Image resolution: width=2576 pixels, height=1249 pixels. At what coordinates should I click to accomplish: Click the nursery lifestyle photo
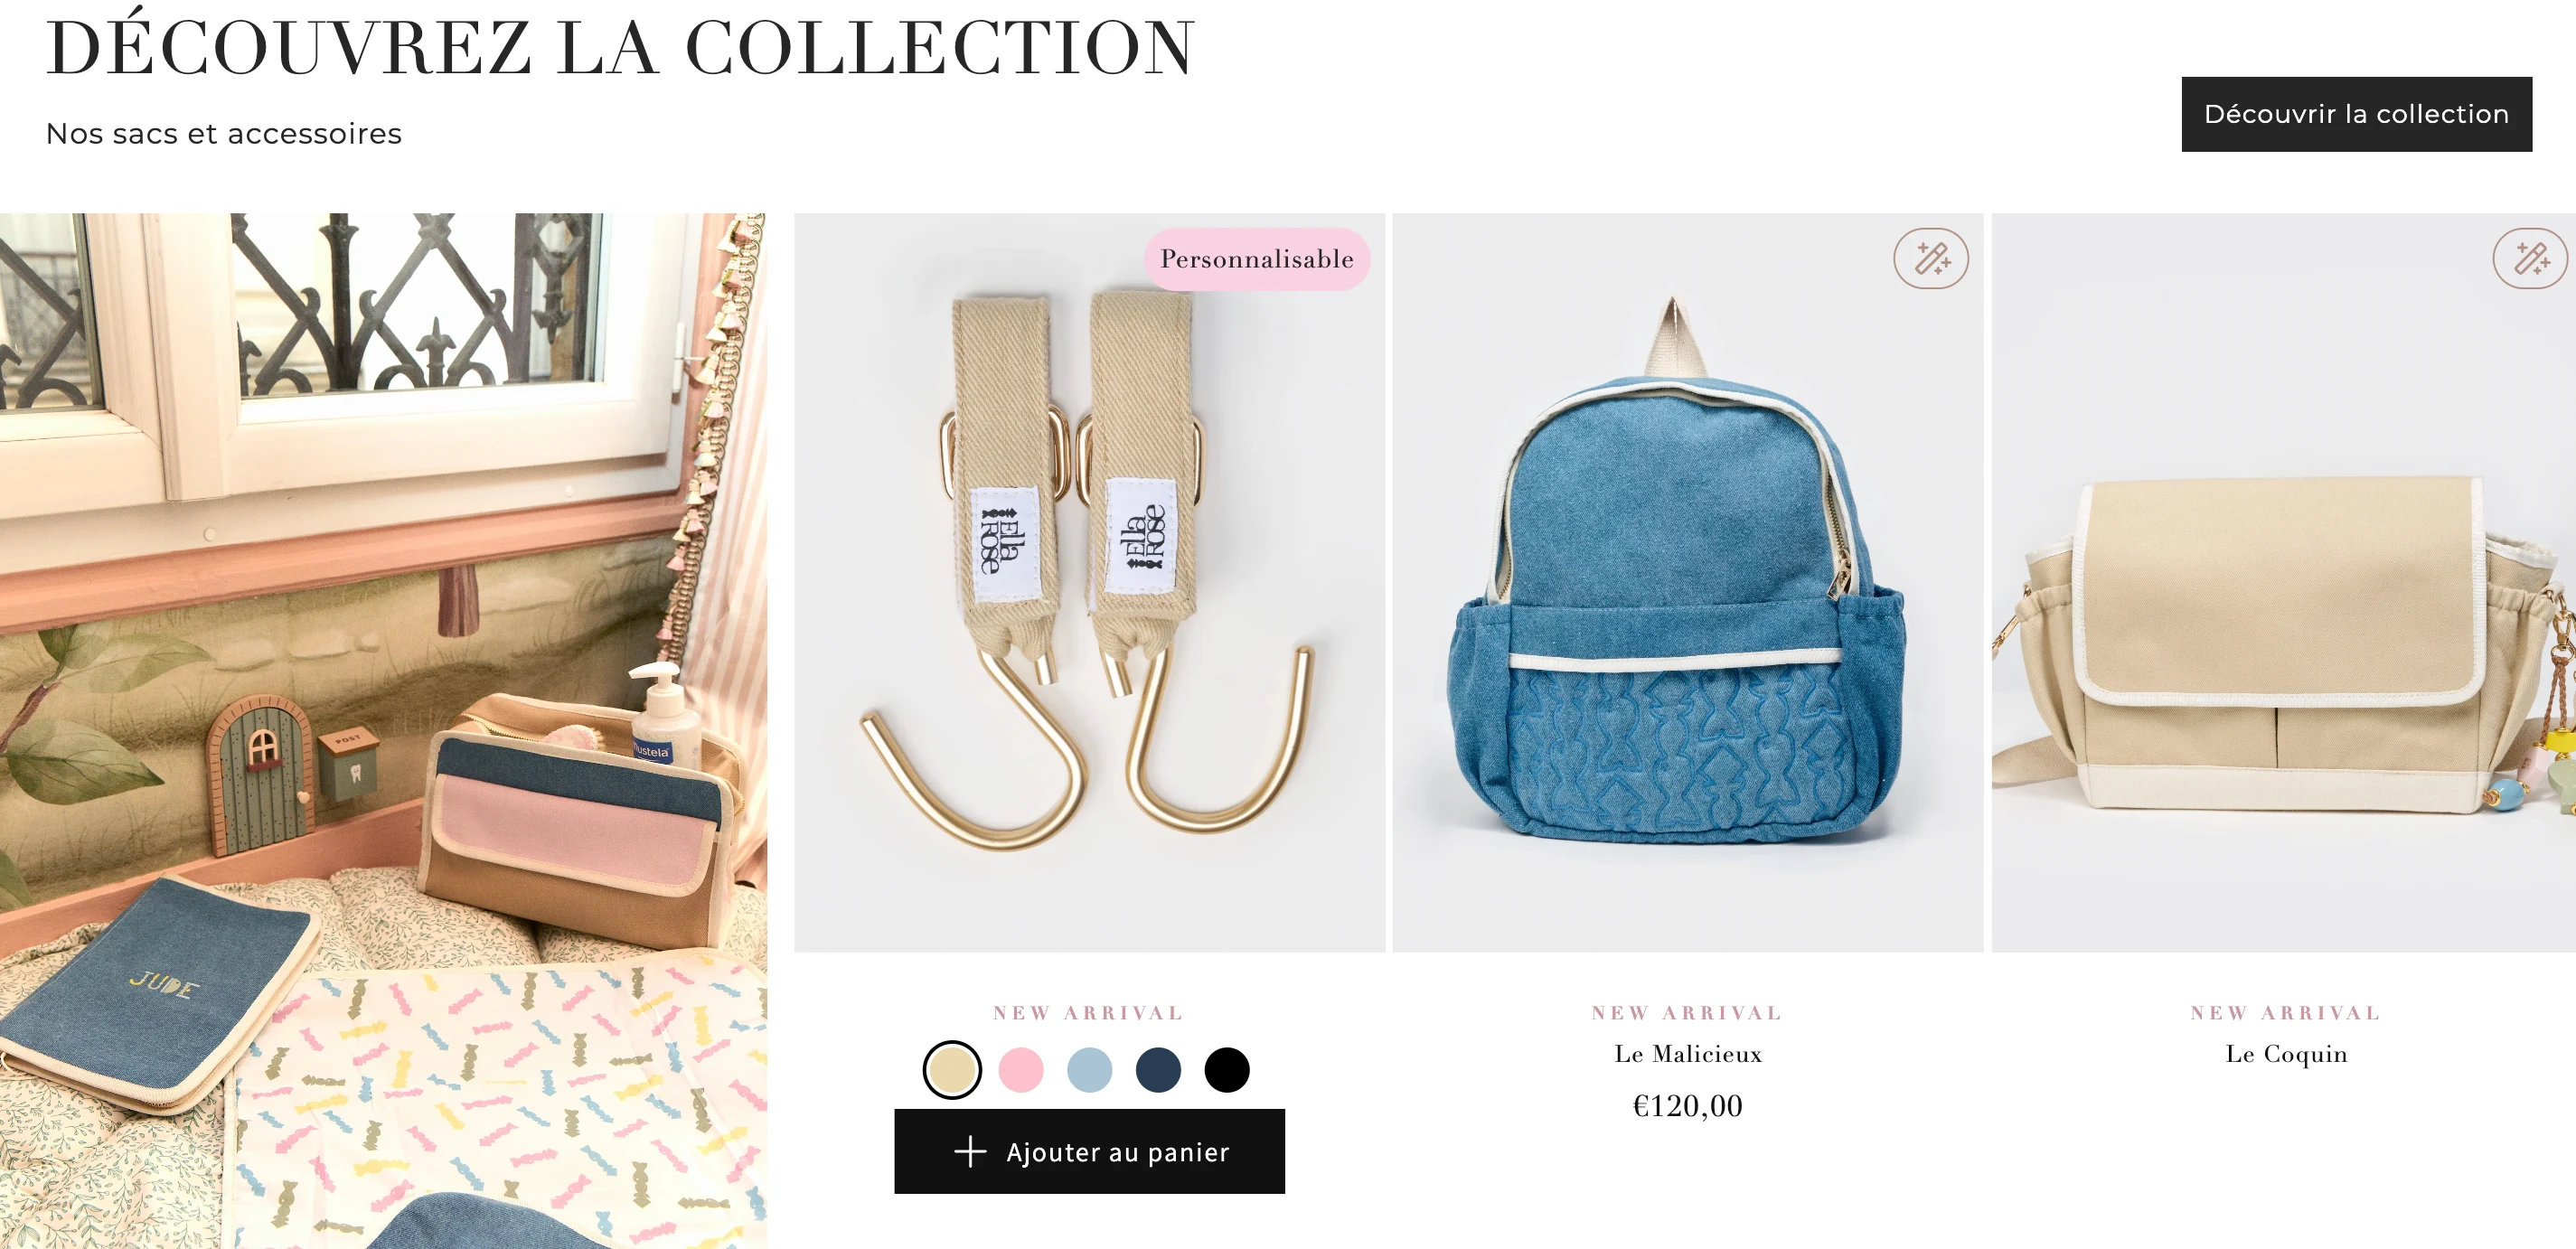383,730
